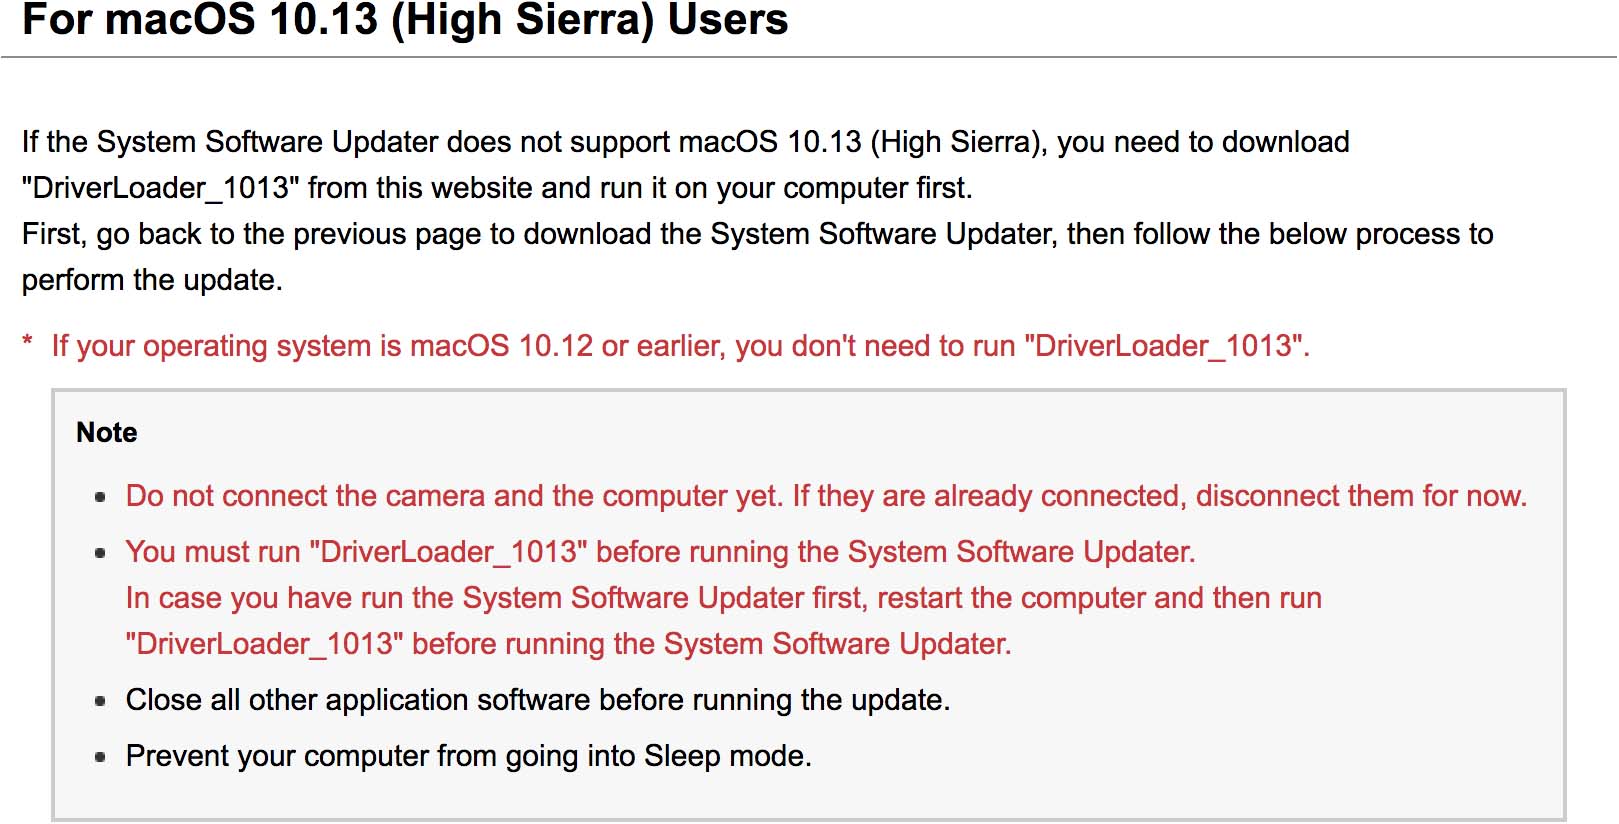1619x824 pixels.
Task: Click the red line starting "You must run"
Action: pyautogui.click(x=660, y=552)
